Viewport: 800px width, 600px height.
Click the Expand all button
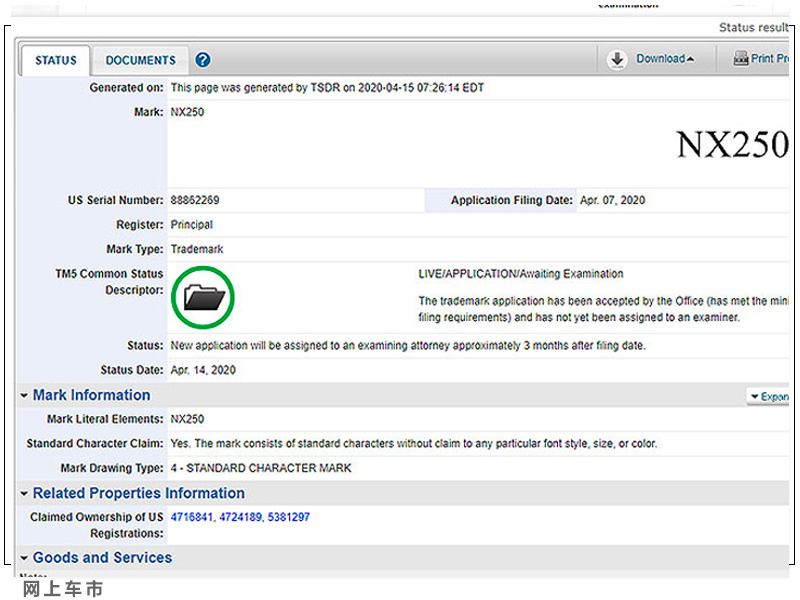tap(768, 396)
